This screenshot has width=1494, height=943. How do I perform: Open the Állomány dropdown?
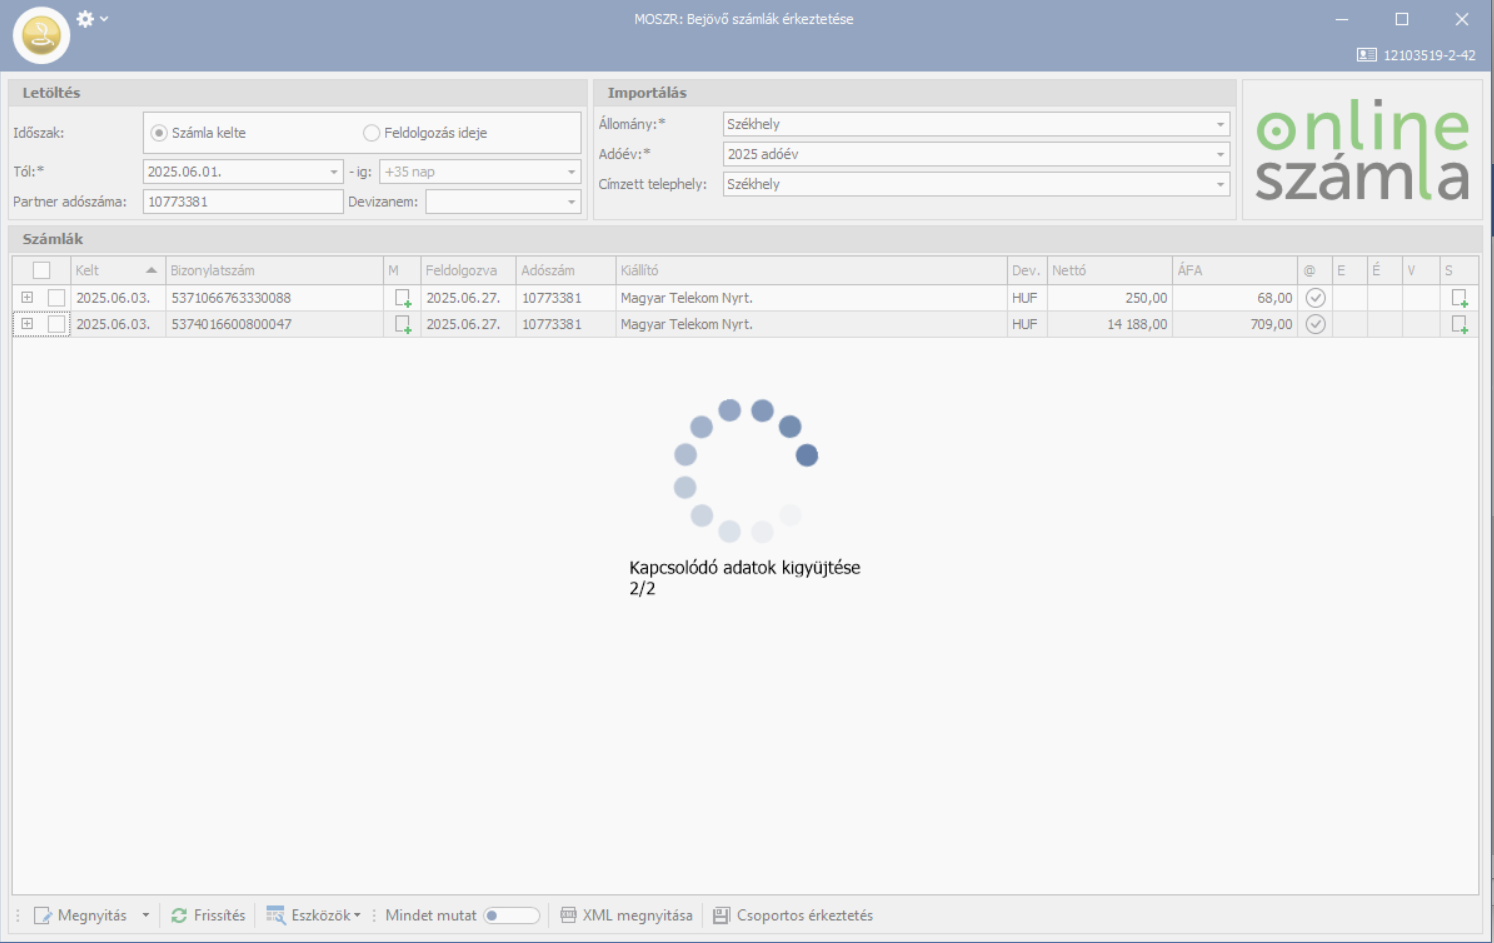(x=1220, y=124)
